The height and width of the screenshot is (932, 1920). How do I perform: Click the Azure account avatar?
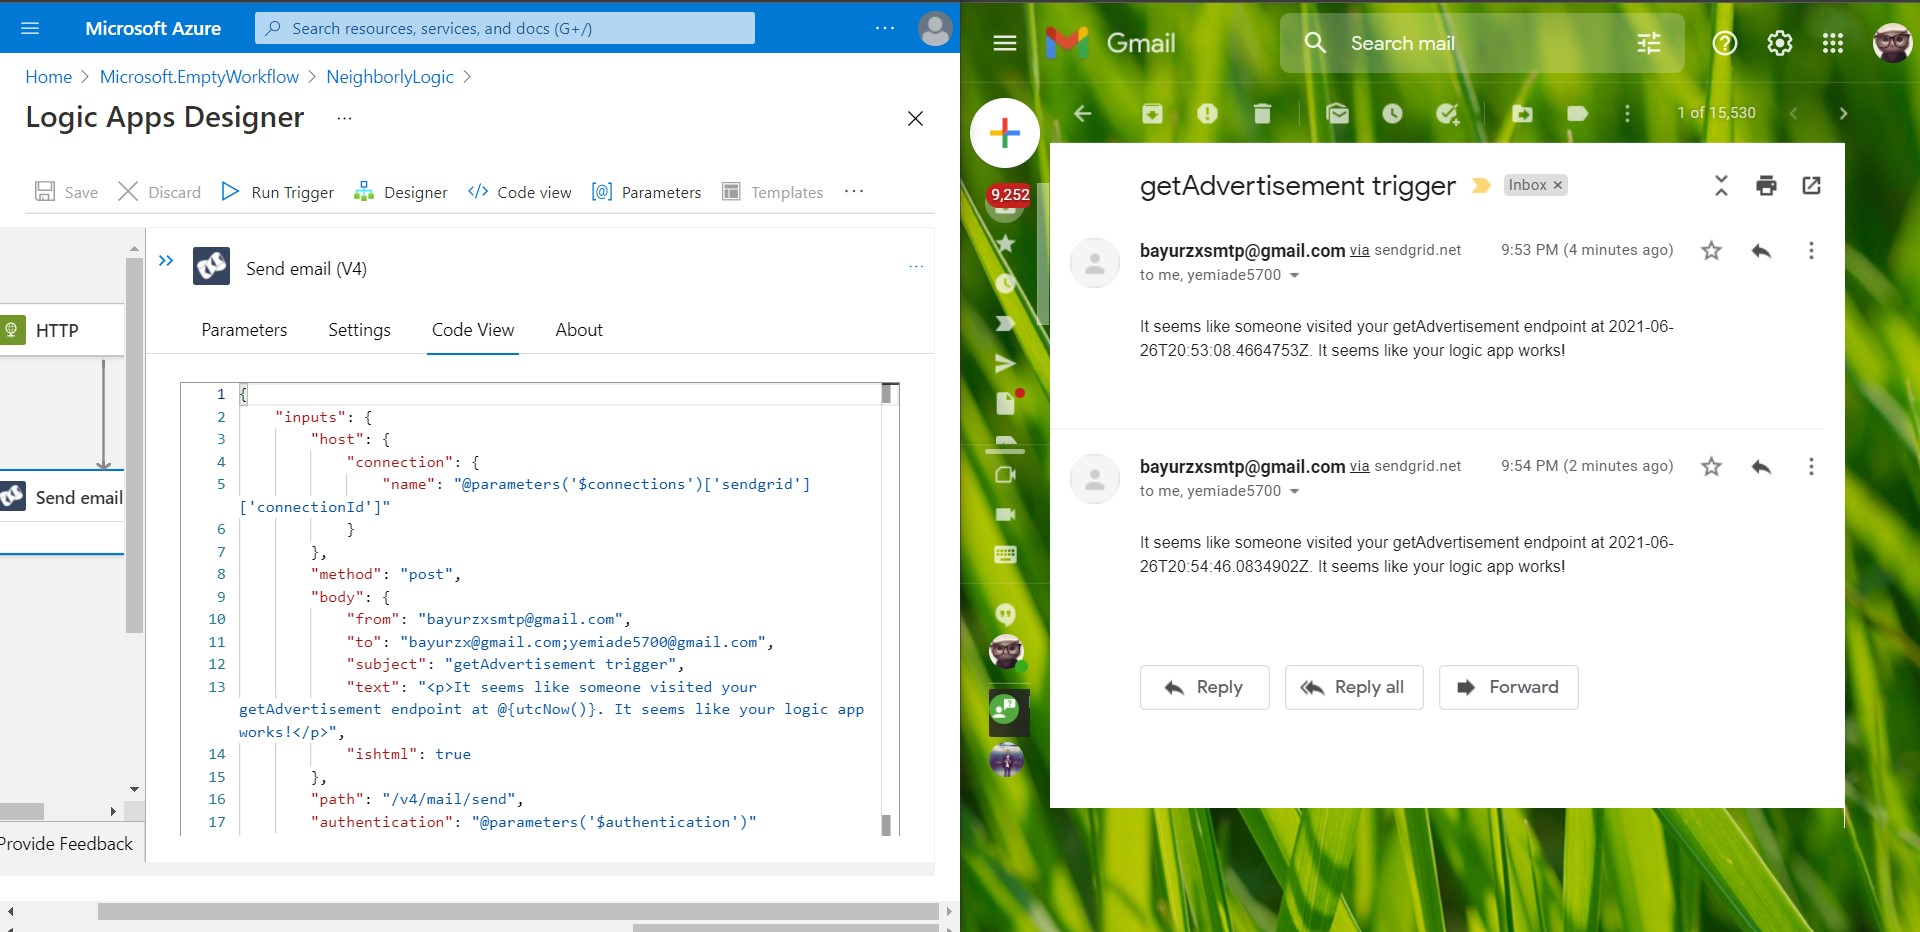(x=935, y=28)
